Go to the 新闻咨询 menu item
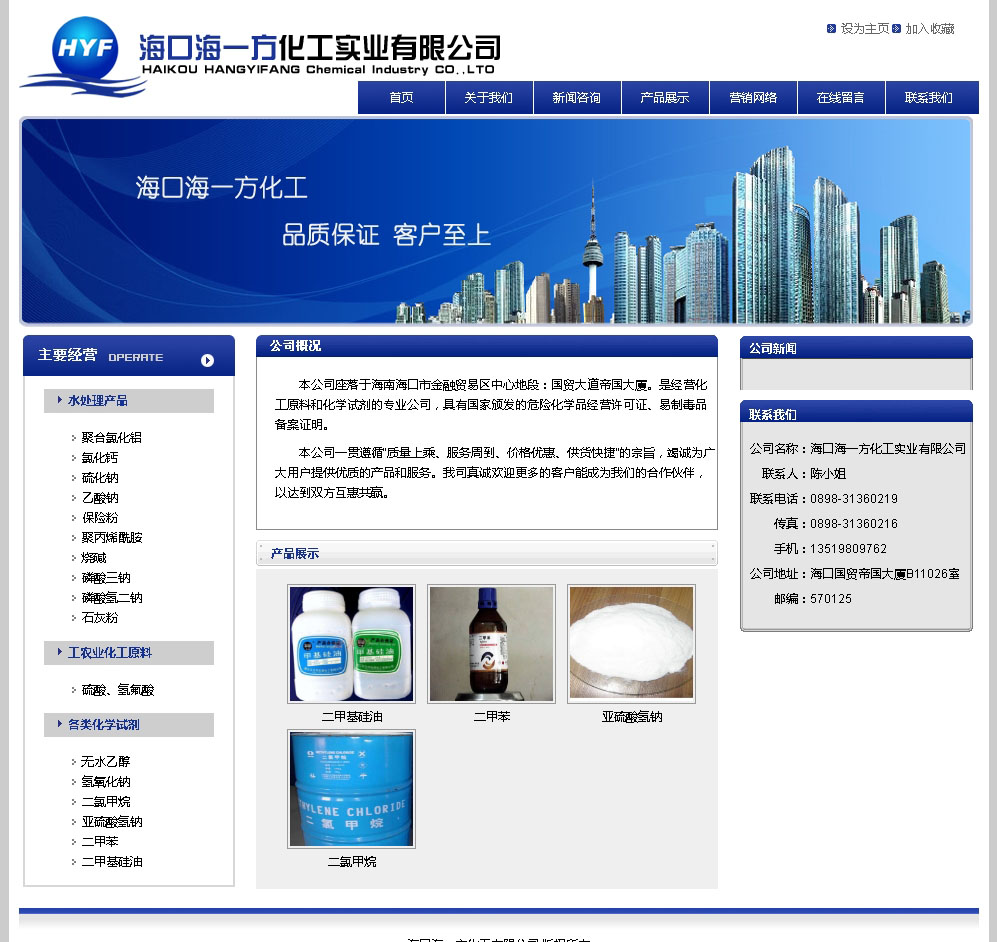This screenshot has height=942, width=997. (577, 98)
